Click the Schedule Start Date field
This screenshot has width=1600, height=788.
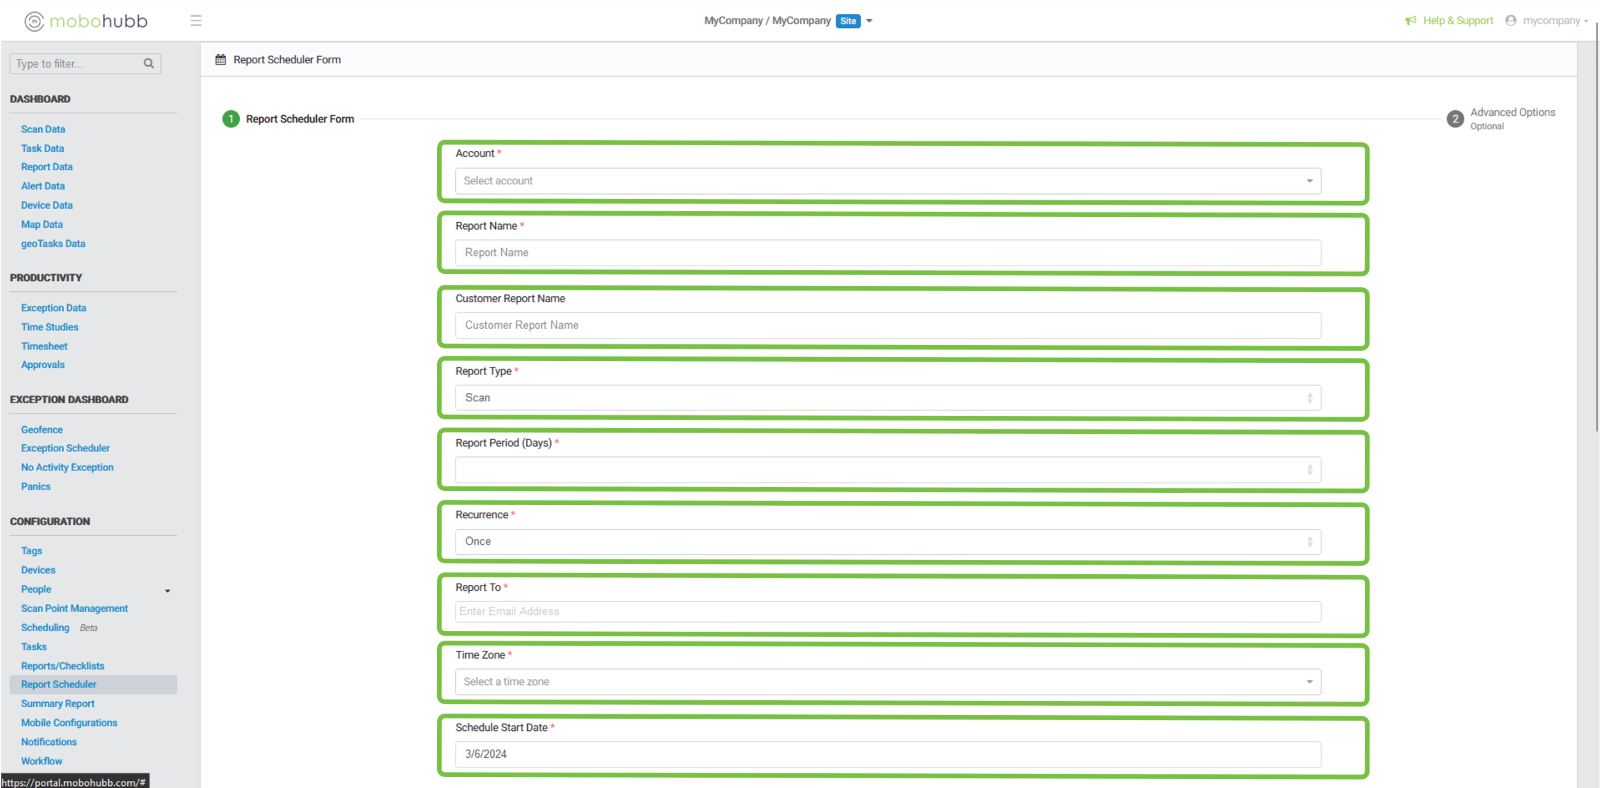[x=887, y=755]
